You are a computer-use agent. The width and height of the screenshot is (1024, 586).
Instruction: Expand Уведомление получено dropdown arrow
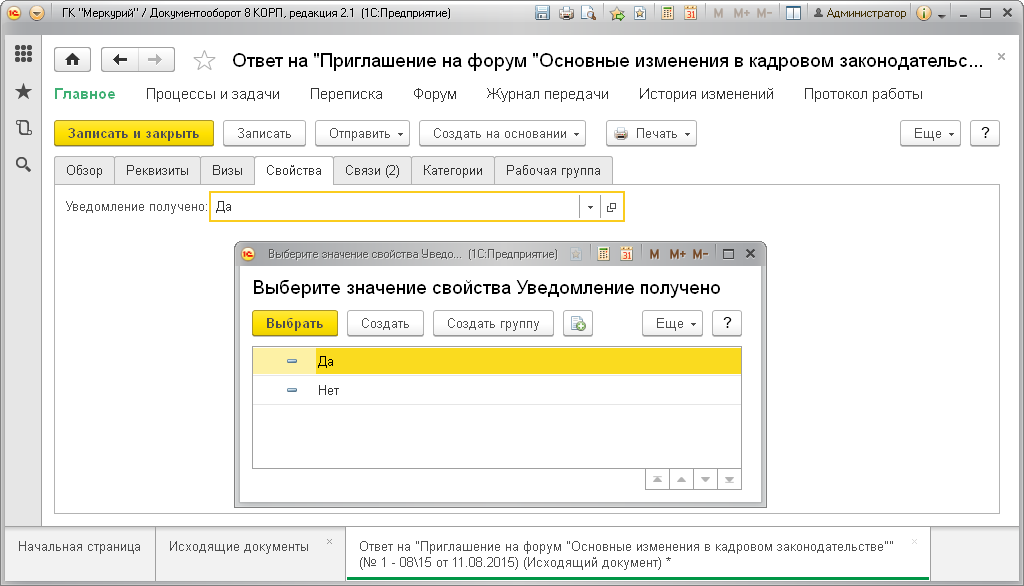point(590,207)
